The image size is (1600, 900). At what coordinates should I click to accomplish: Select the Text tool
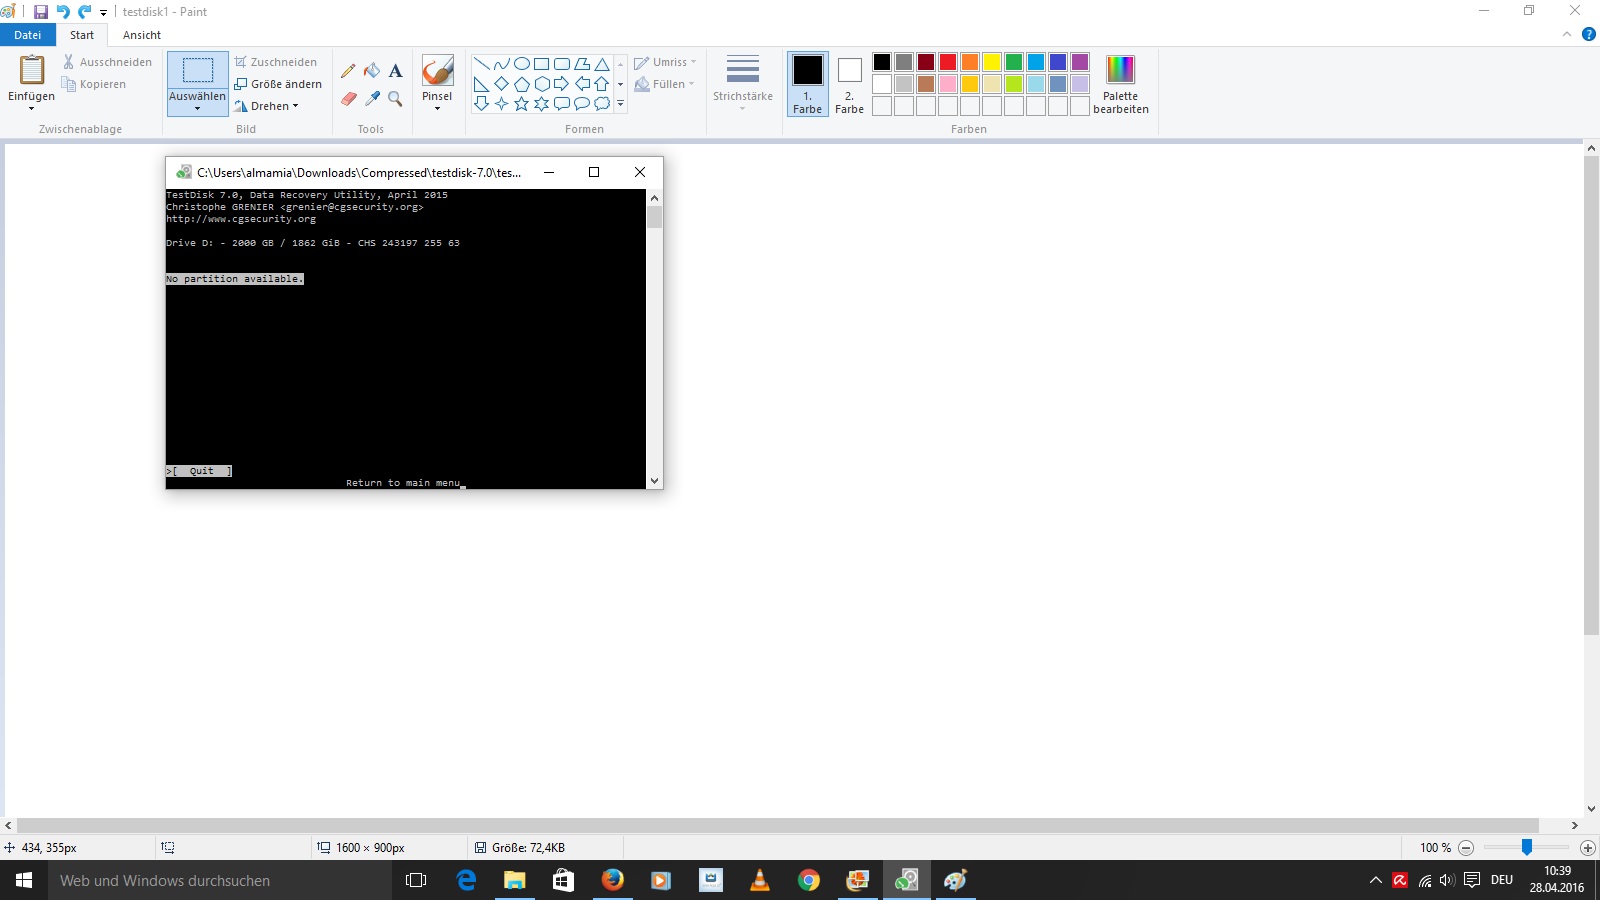point(396,71)
